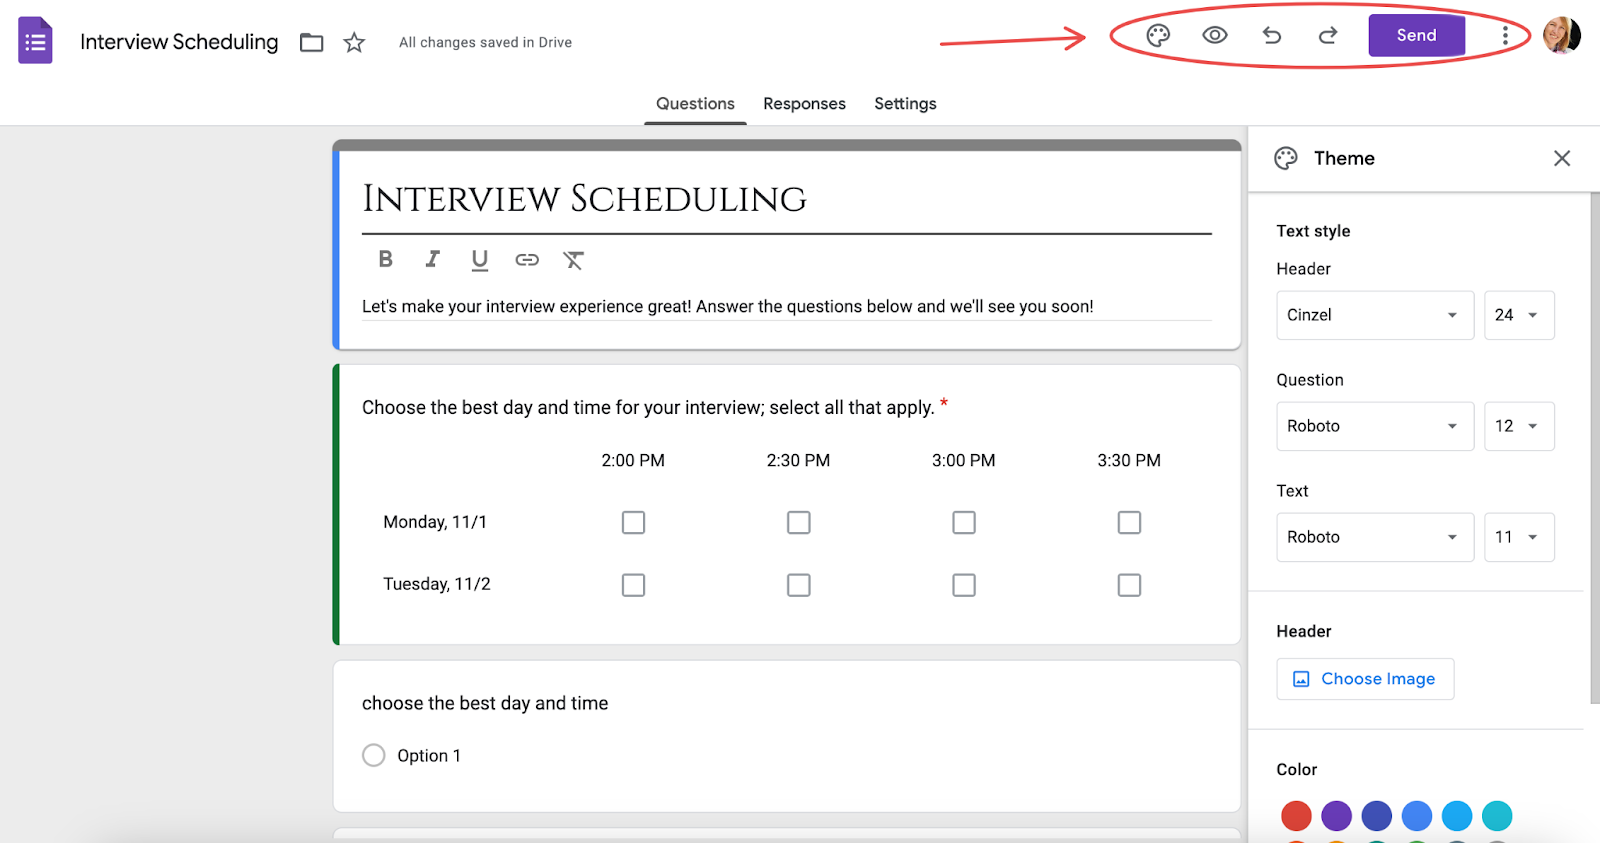Image resolution: width=1600 pixels, height=843 pixels.
Task: Open the customize theme palette icon
Action: point(1158,35)
